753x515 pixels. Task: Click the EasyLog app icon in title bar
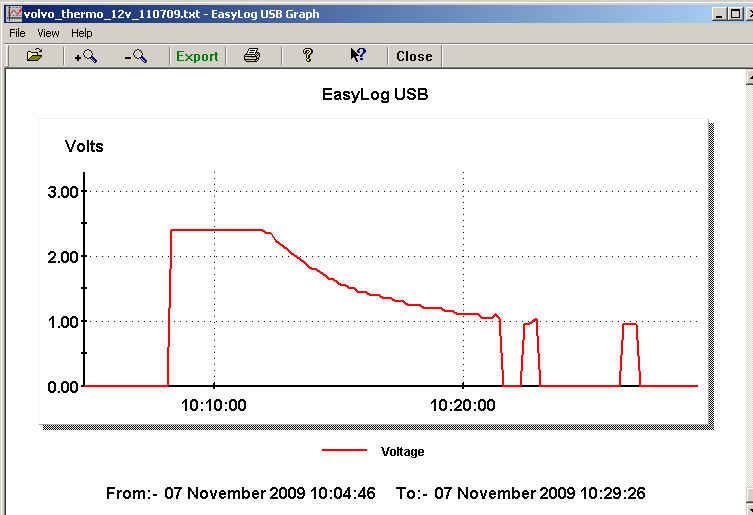tap(13, 13)
